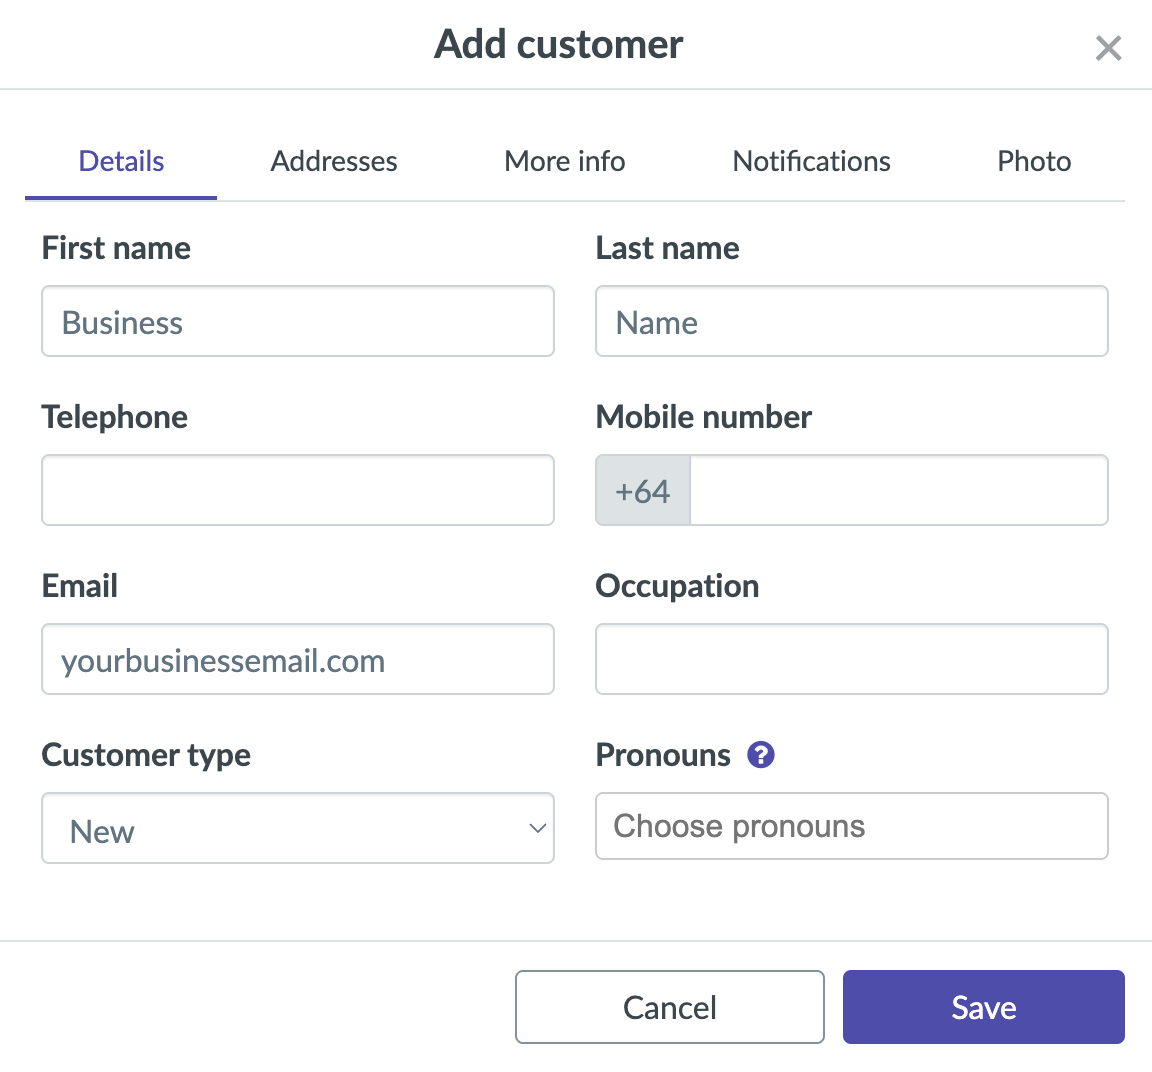The width and height of the screenshot is (1152, 1072).
Task: Click the Occupation text field
Action: click(851, 659)
